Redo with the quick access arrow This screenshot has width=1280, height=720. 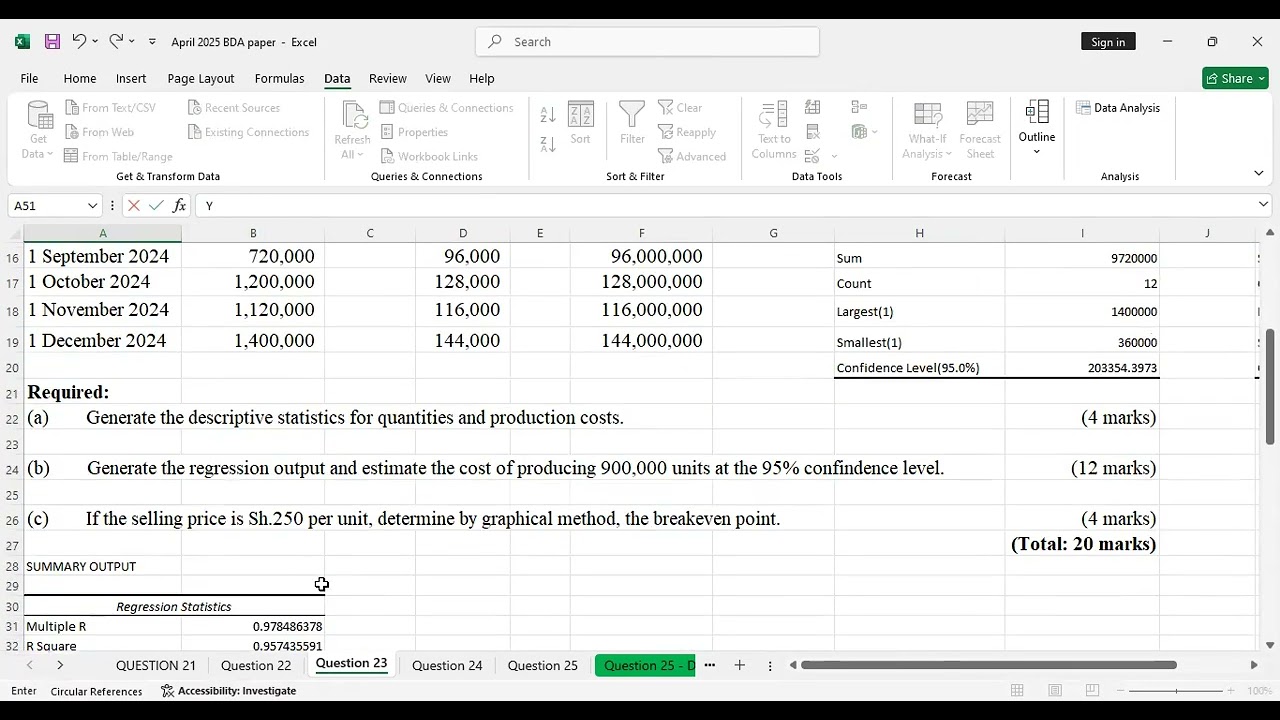click(116, 42)
